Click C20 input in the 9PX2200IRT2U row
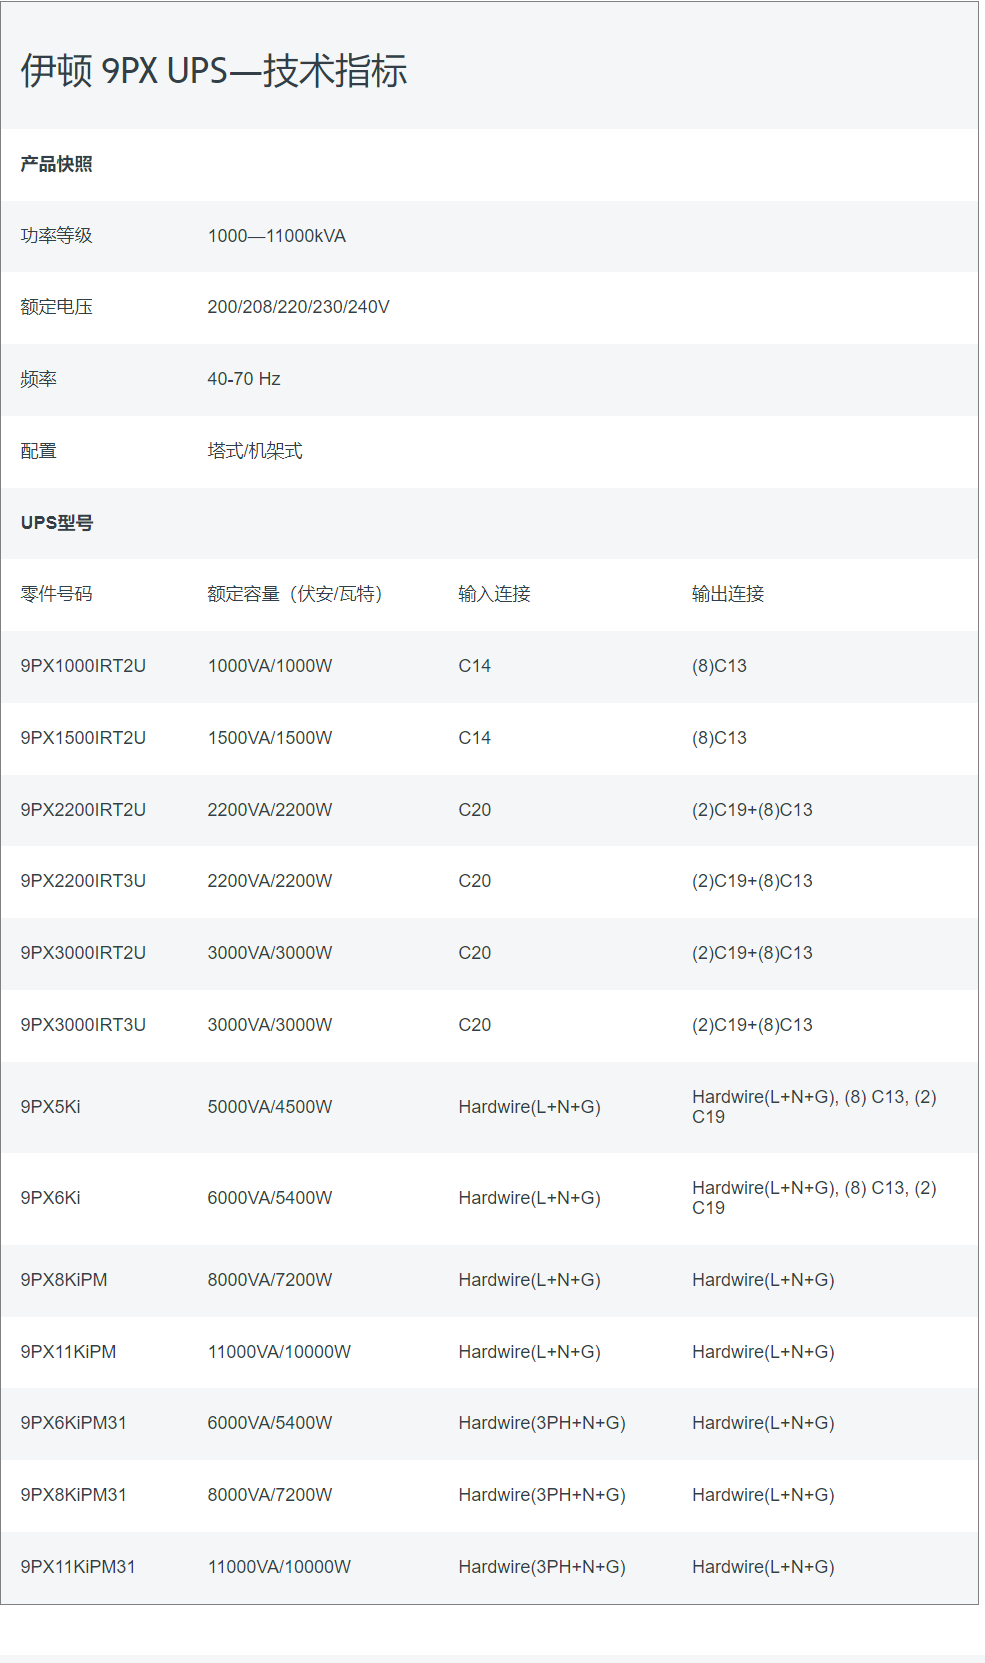This screenshot has width=985, height=1663. coord(475,810)
